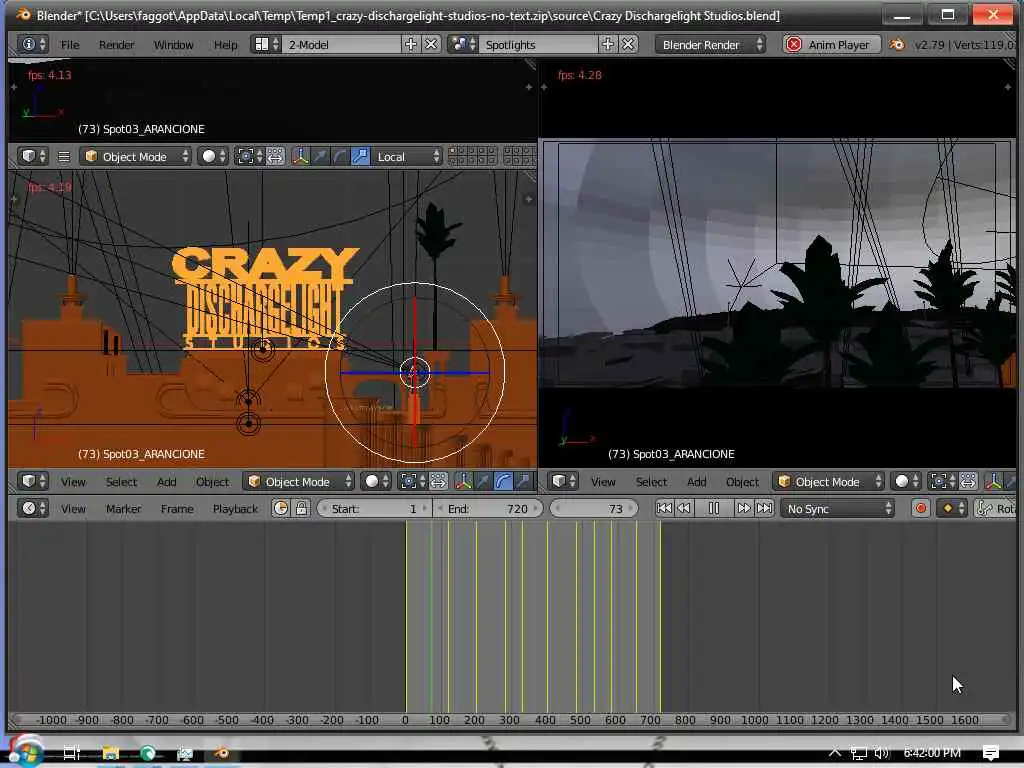
Task: Open shading selector in left viewport header
Action: [x=376, y=482]
